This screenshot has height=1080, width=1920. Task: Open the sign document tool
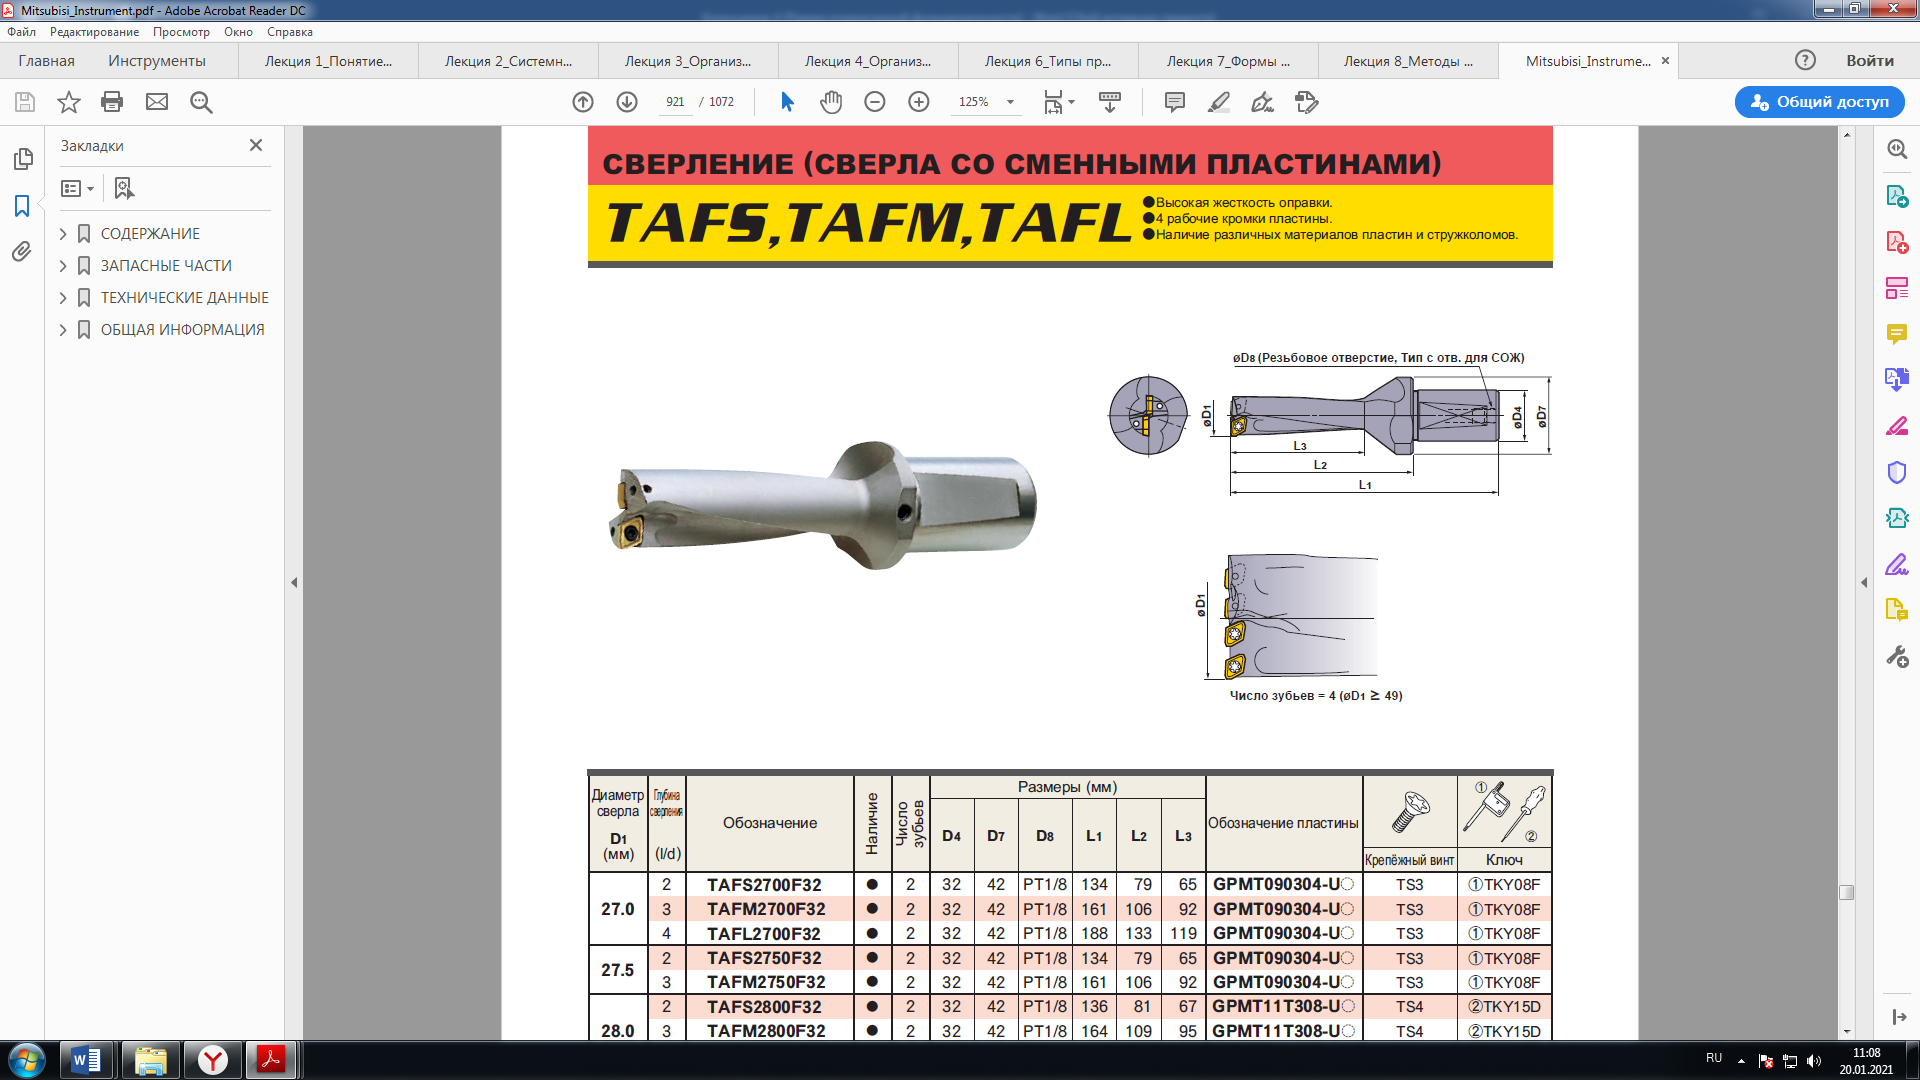1263,102
